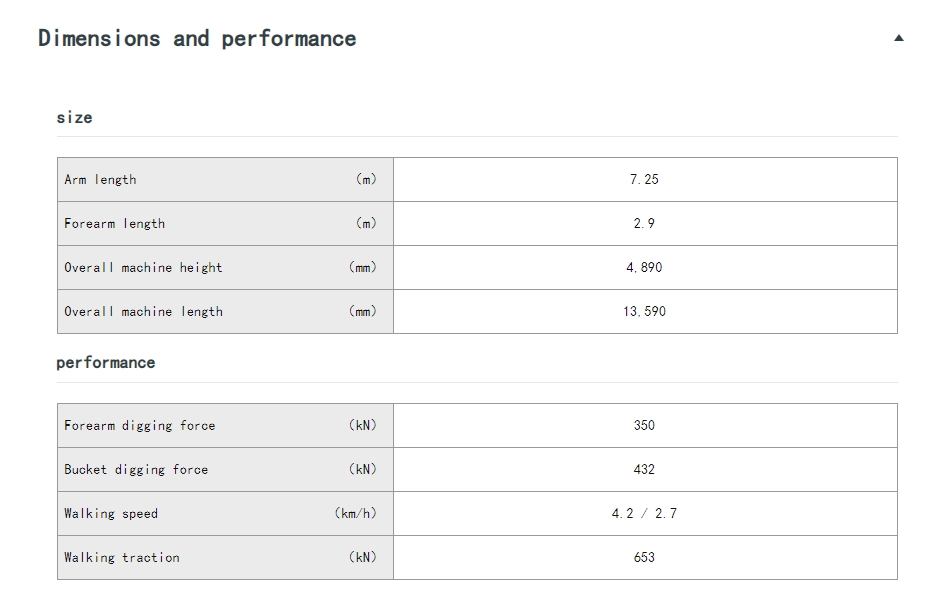Viewport: 932px width, 591px height.
Task: Click the Dimensions and performance heading
Action: pyautogui.click(x=197, y=39)
